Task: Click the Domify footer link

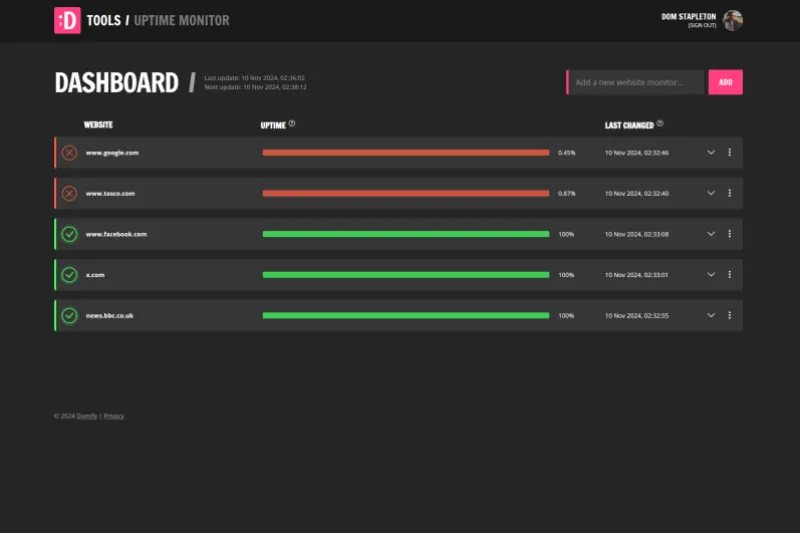Action: (x=87, y=416)
